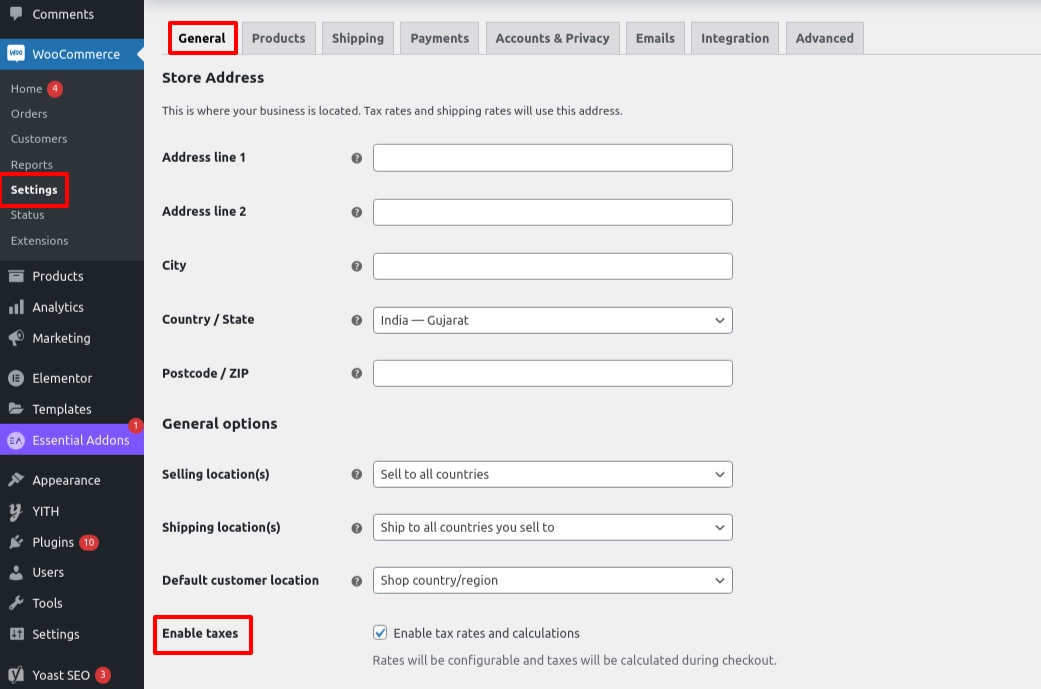Go to WooCommerce Orders page
This screenshot has width=1041, height=689.
click(30, 113)
